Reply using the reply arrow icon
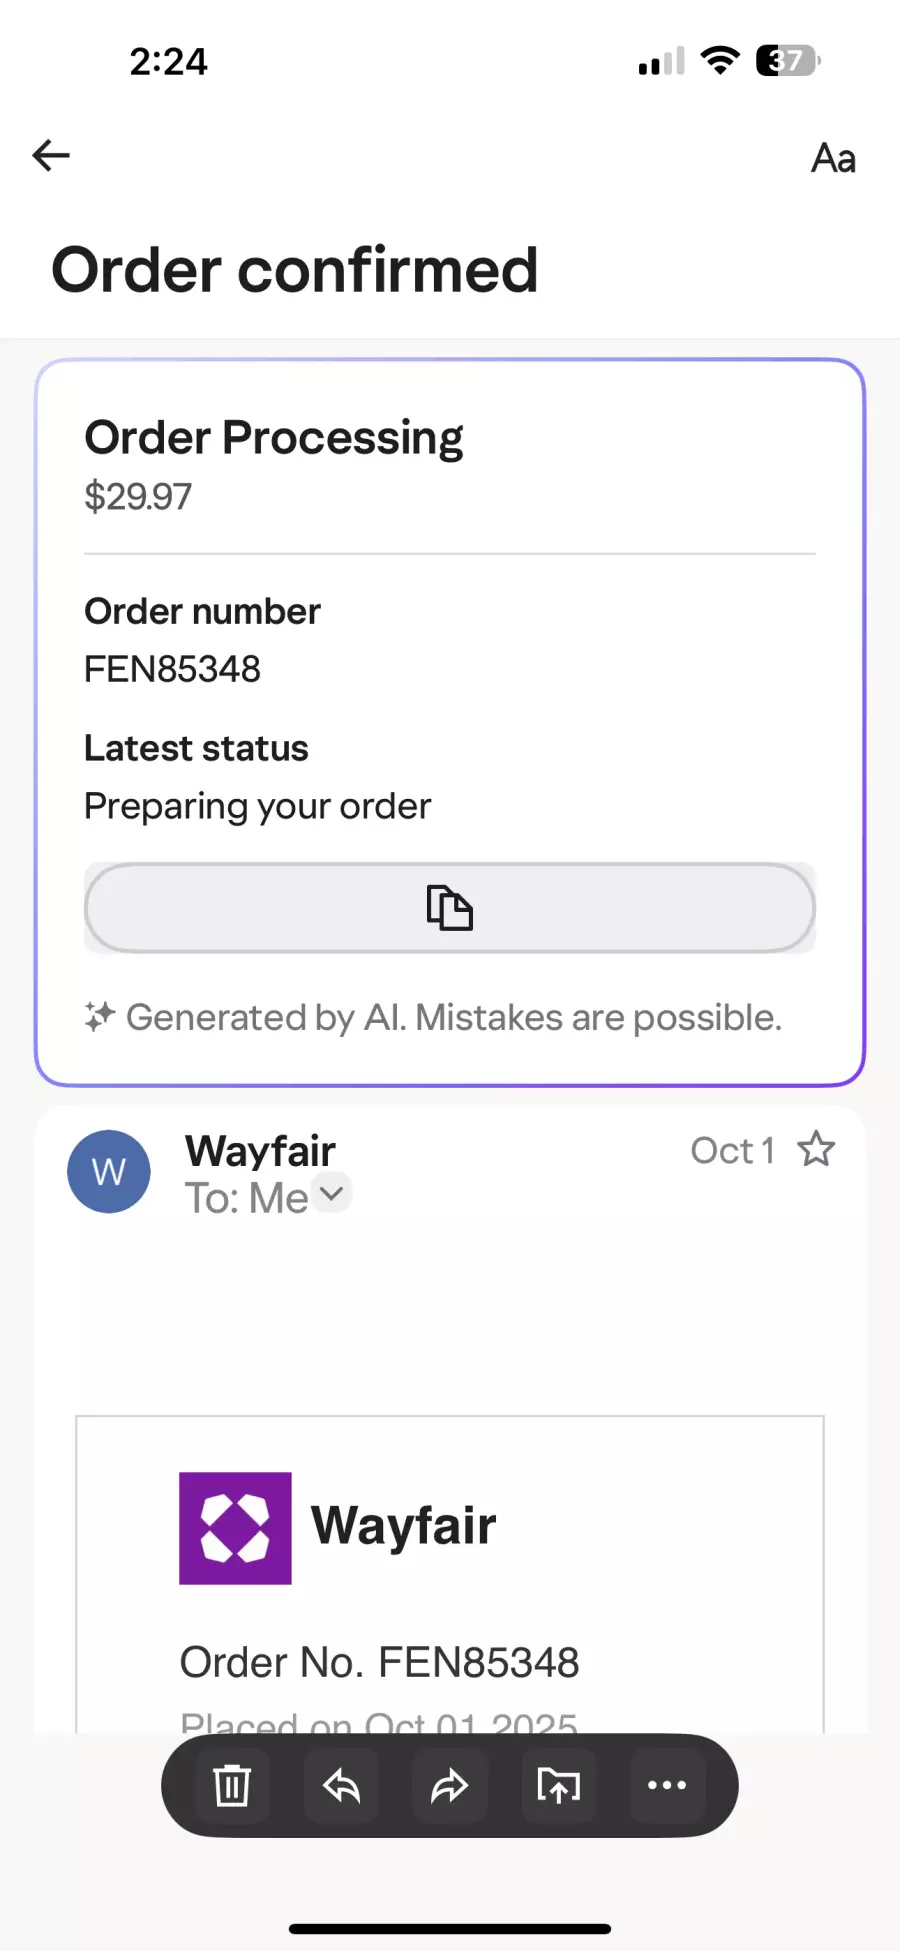Viewport: 900px width, 1951px height. pyautogui.click(x=341, y=1785)
